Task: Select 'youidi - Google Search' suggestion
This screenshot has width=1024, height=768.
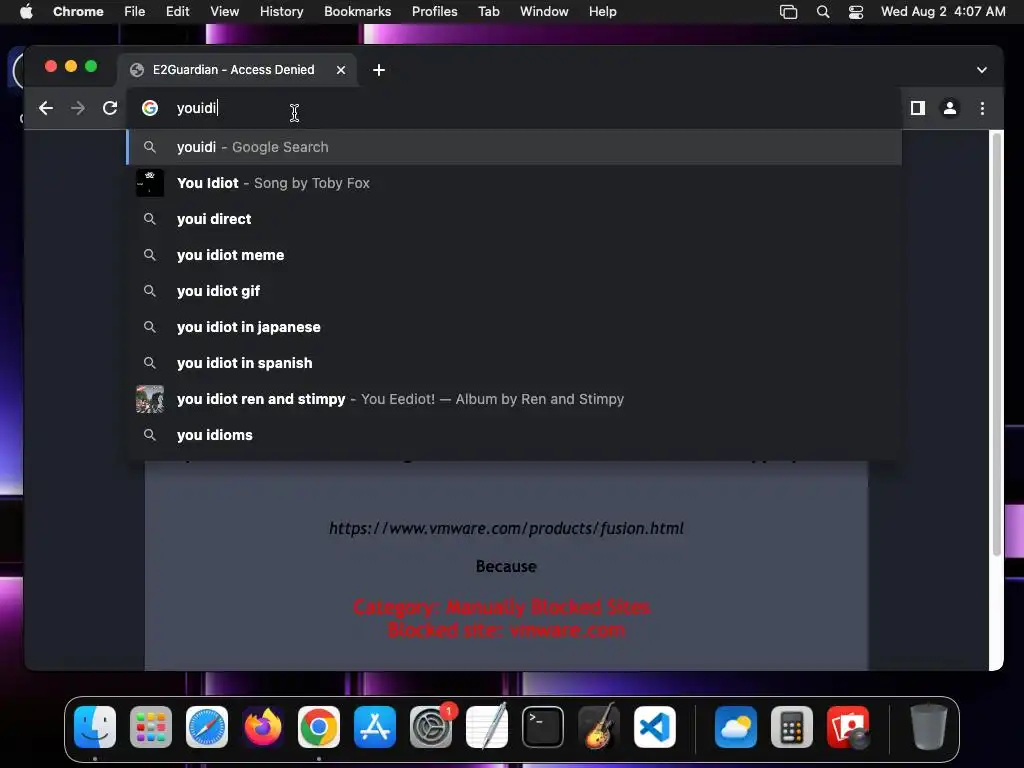Action: click(515, 147)
